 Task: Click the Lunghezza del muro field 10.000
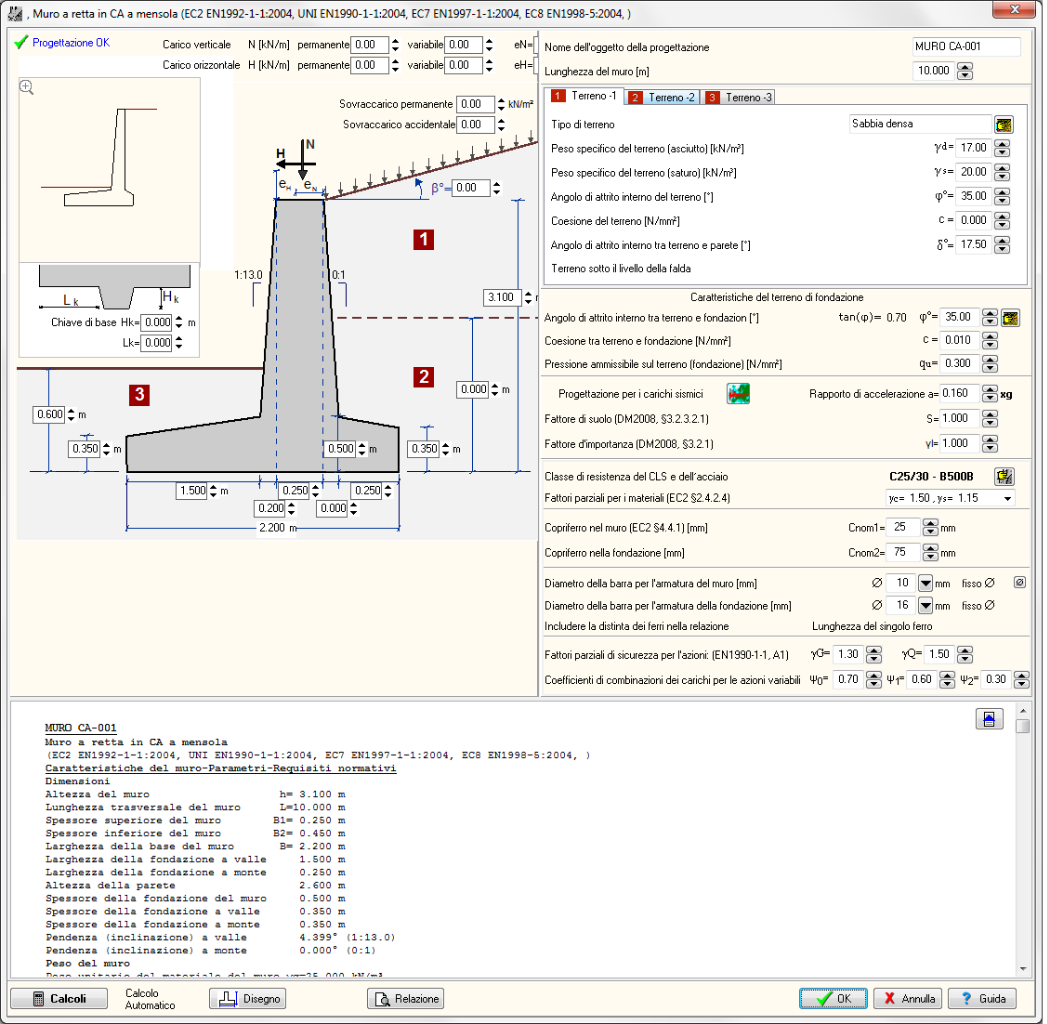point(933,71)
